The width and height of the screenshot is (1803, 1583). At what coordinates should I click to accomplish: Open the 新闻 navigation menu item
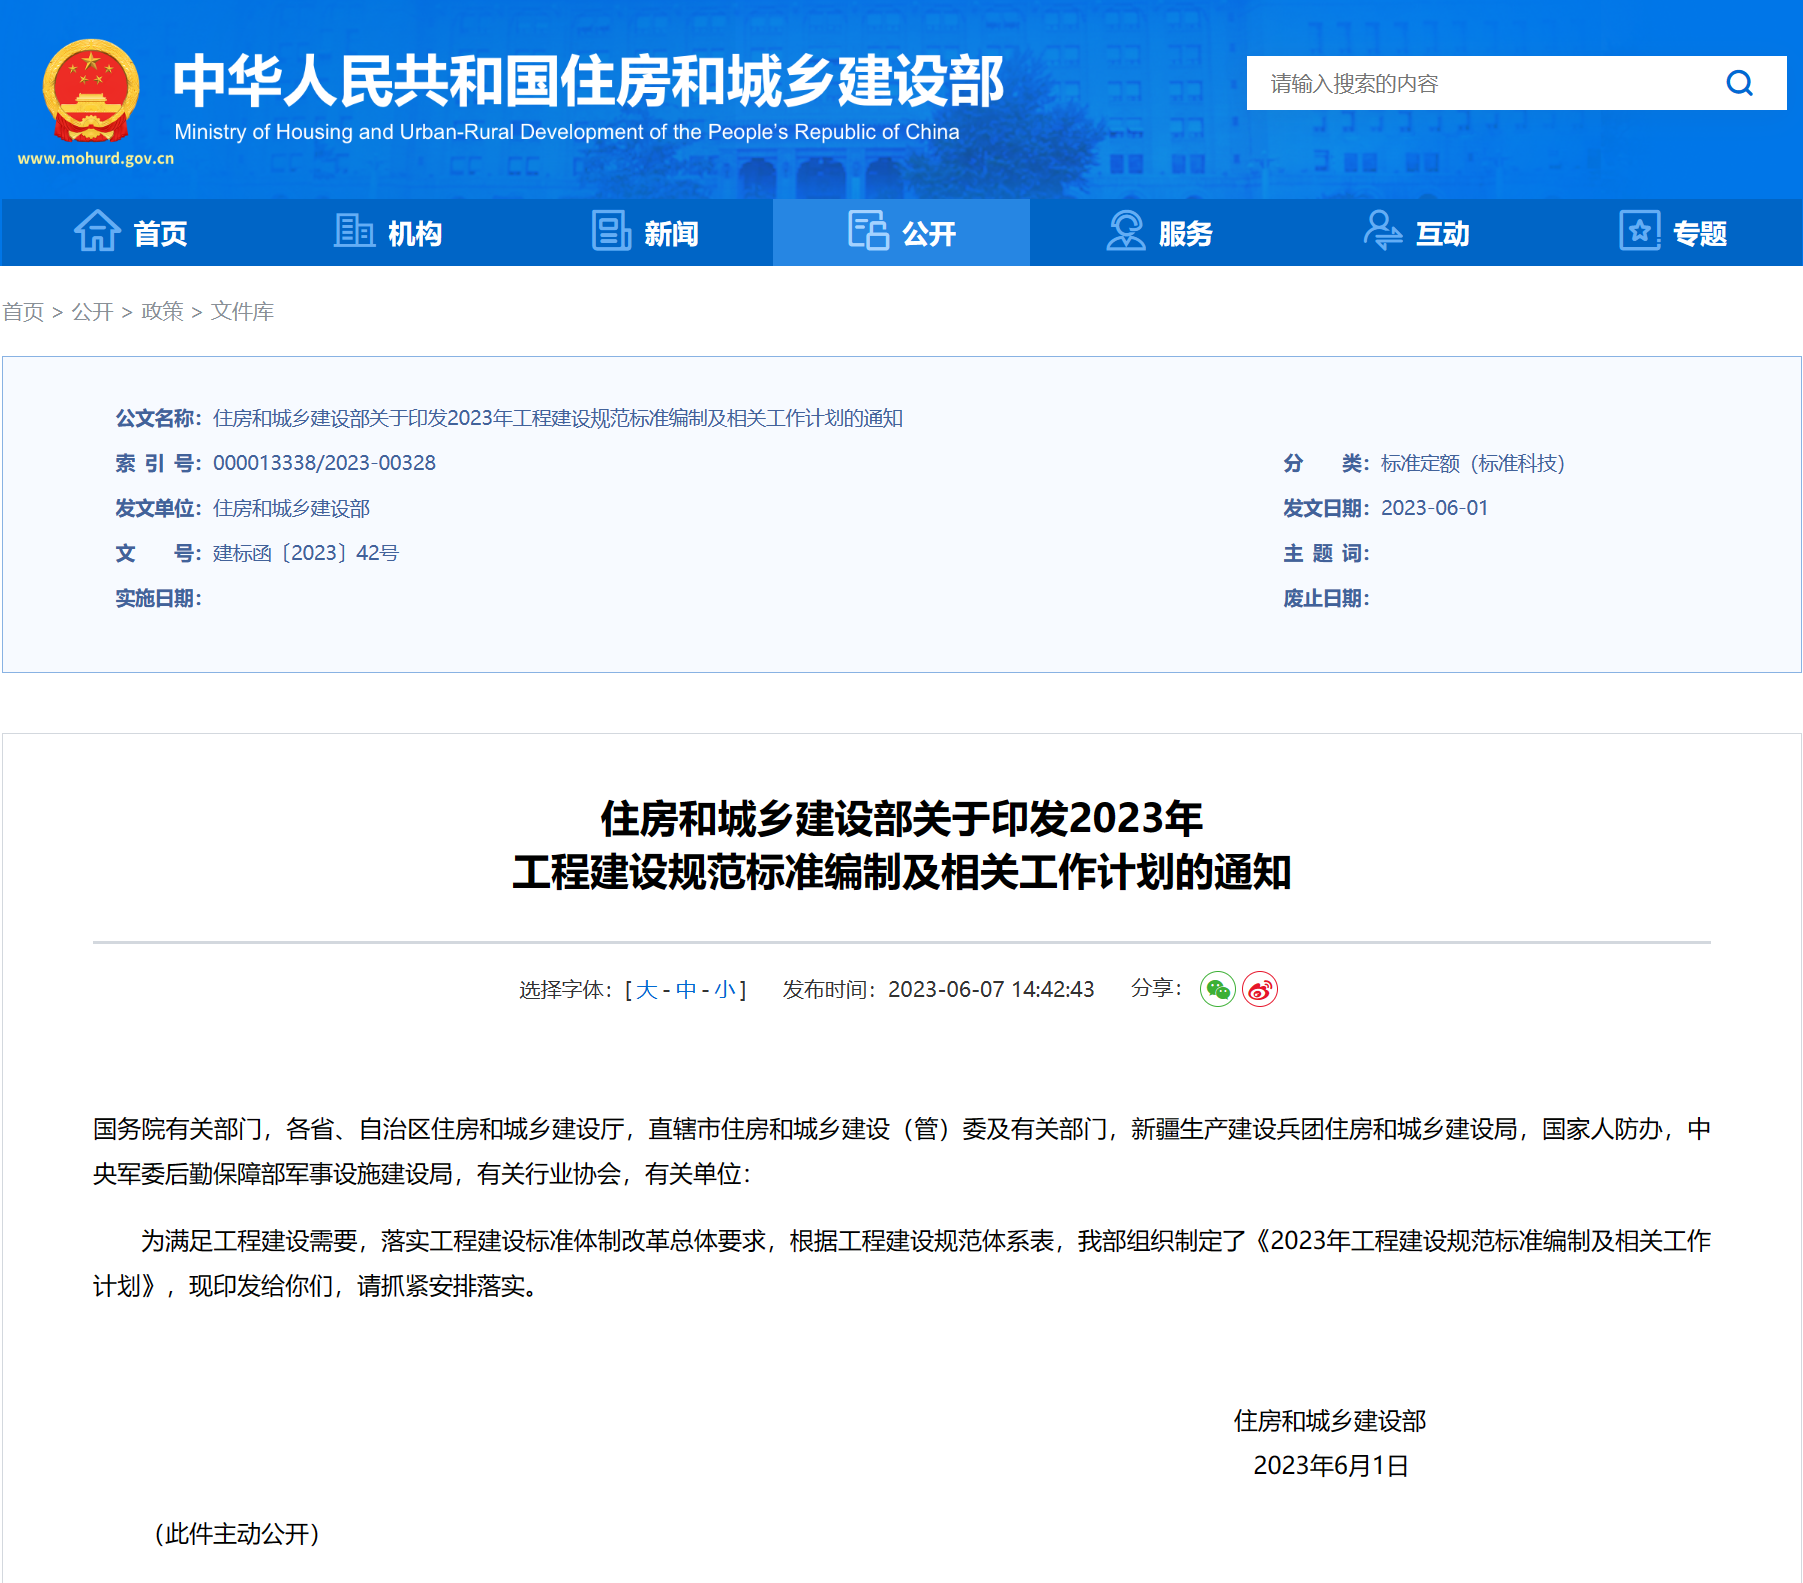pyautogui.click(x=670, y=233)
